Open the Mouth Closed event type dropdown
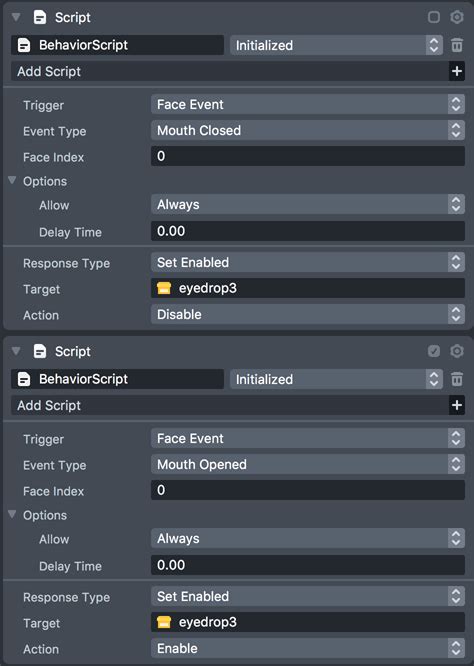Viewport: 474px width, 666px height. click(308, 130)
